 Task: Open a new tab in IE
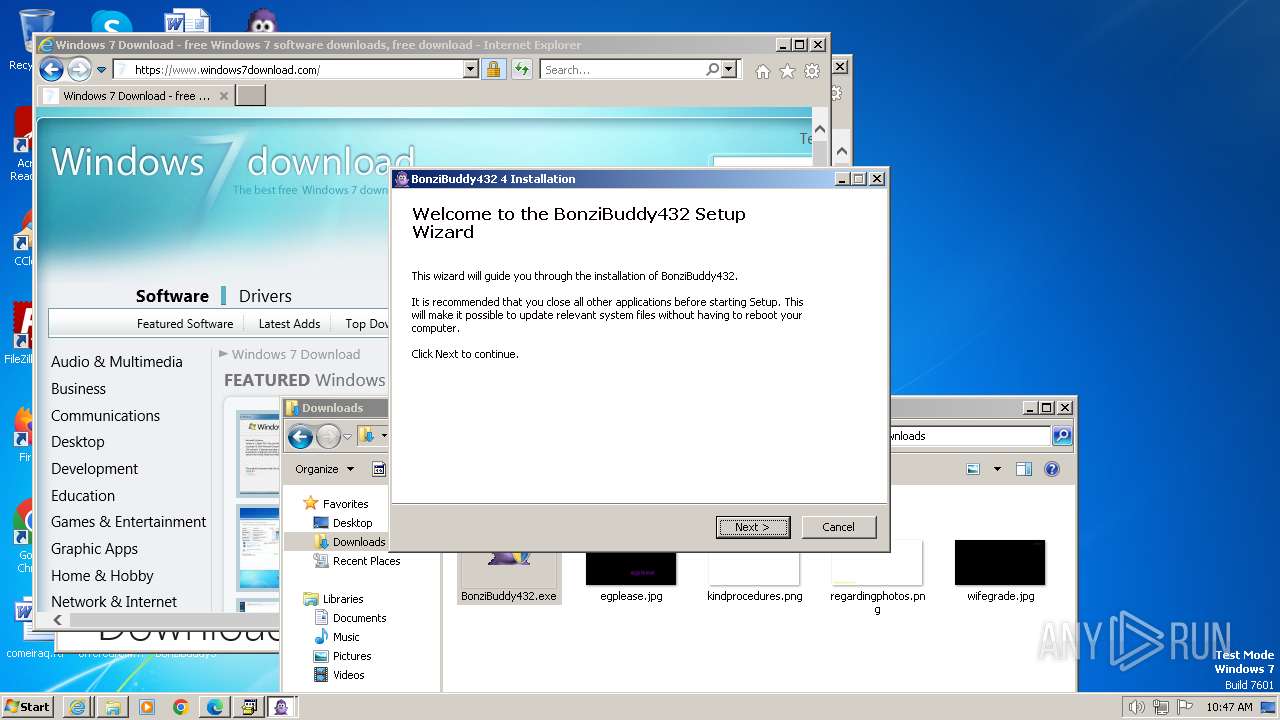click(250, 96)
